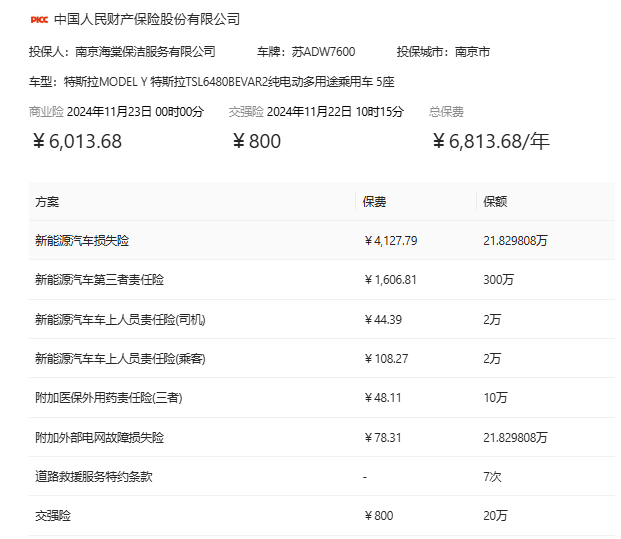Select 附加外部电网故障损失险 row
Screen dimensions: 621x539
click(x=322, y=437)
